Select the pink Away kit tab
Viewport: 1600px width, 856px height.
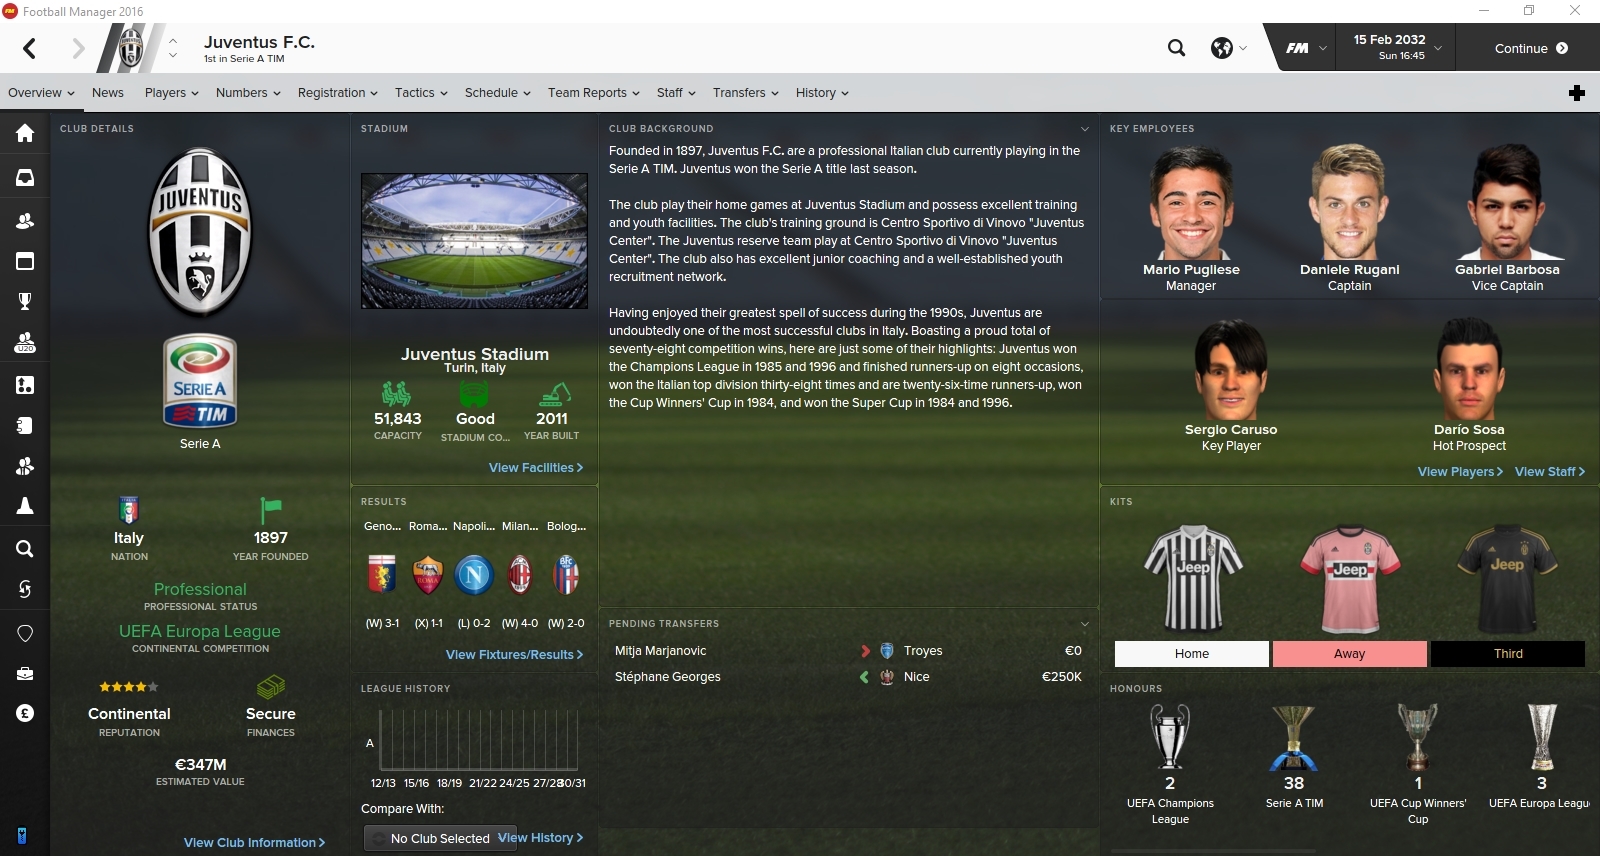[x=1350, y=654]
